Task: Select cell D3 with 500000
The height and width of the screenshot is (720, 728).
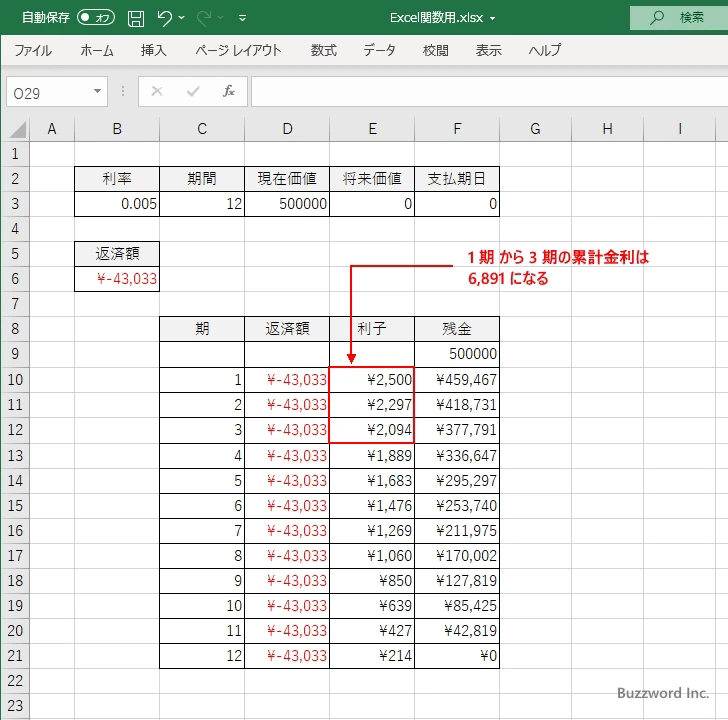Action: 287,204
